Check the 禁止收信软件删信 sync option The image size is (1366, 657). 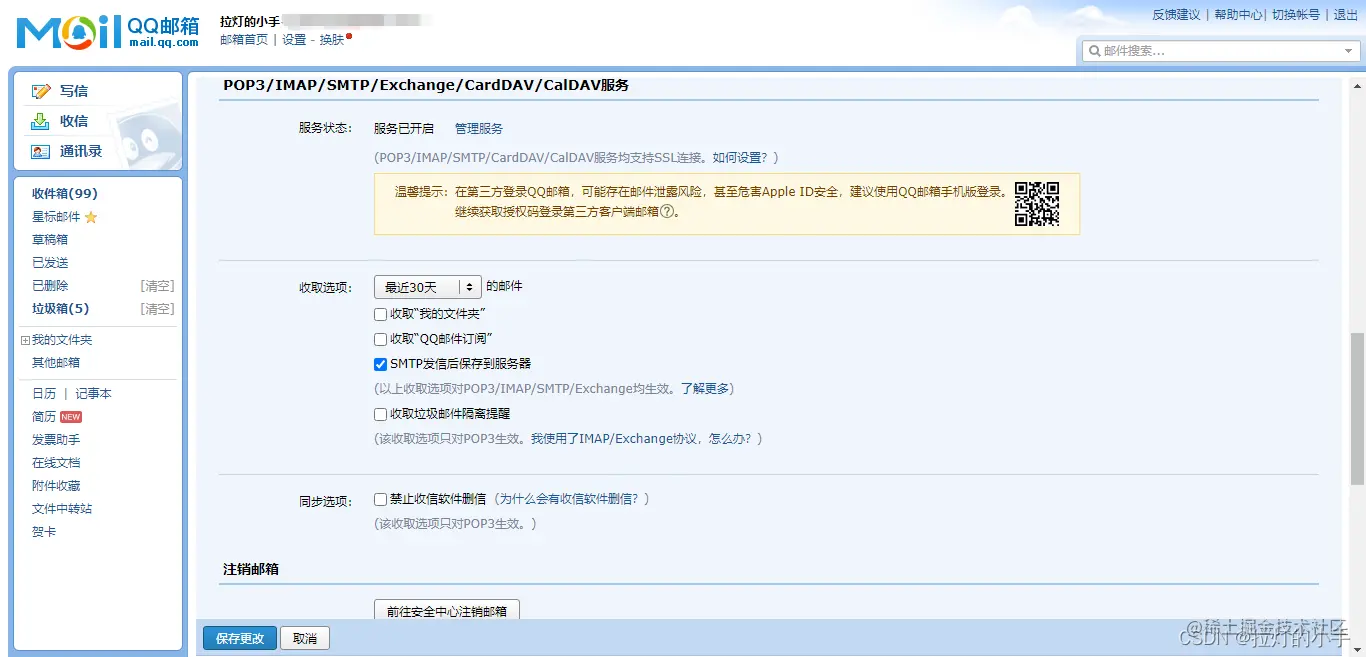pos(380,498)
